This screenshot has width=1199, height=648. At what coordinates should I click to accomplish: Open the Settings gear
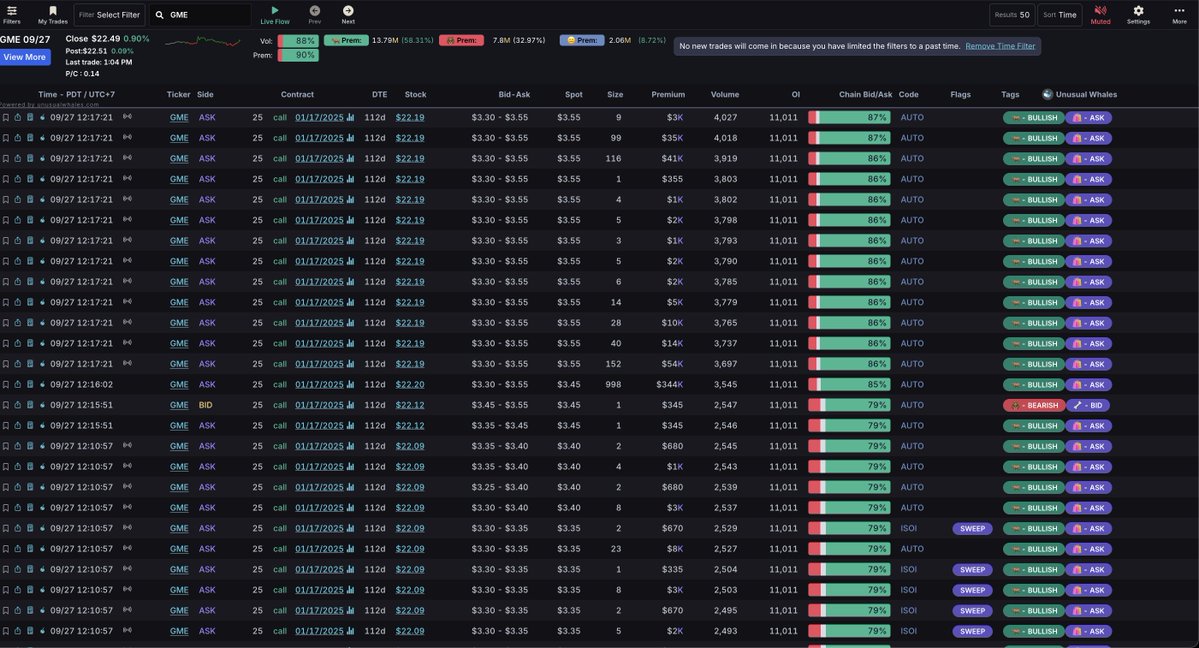pyautogui.click(x=1138, y=11)
